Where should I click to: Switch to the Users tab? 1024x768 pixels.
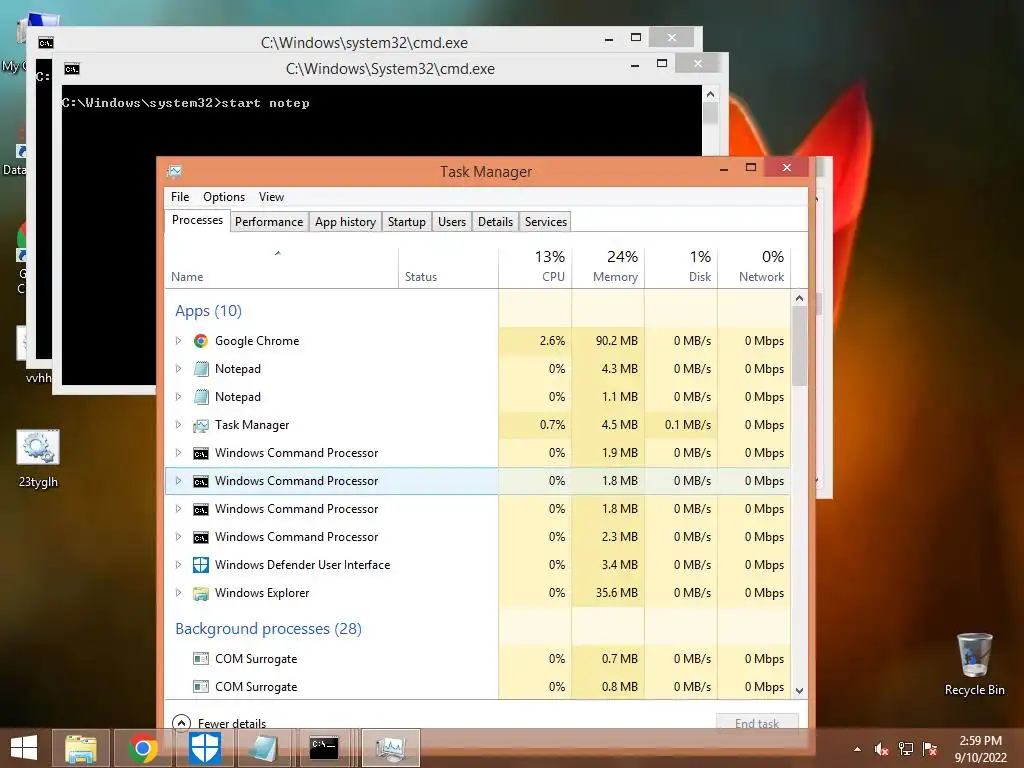[x=452, y=221]
